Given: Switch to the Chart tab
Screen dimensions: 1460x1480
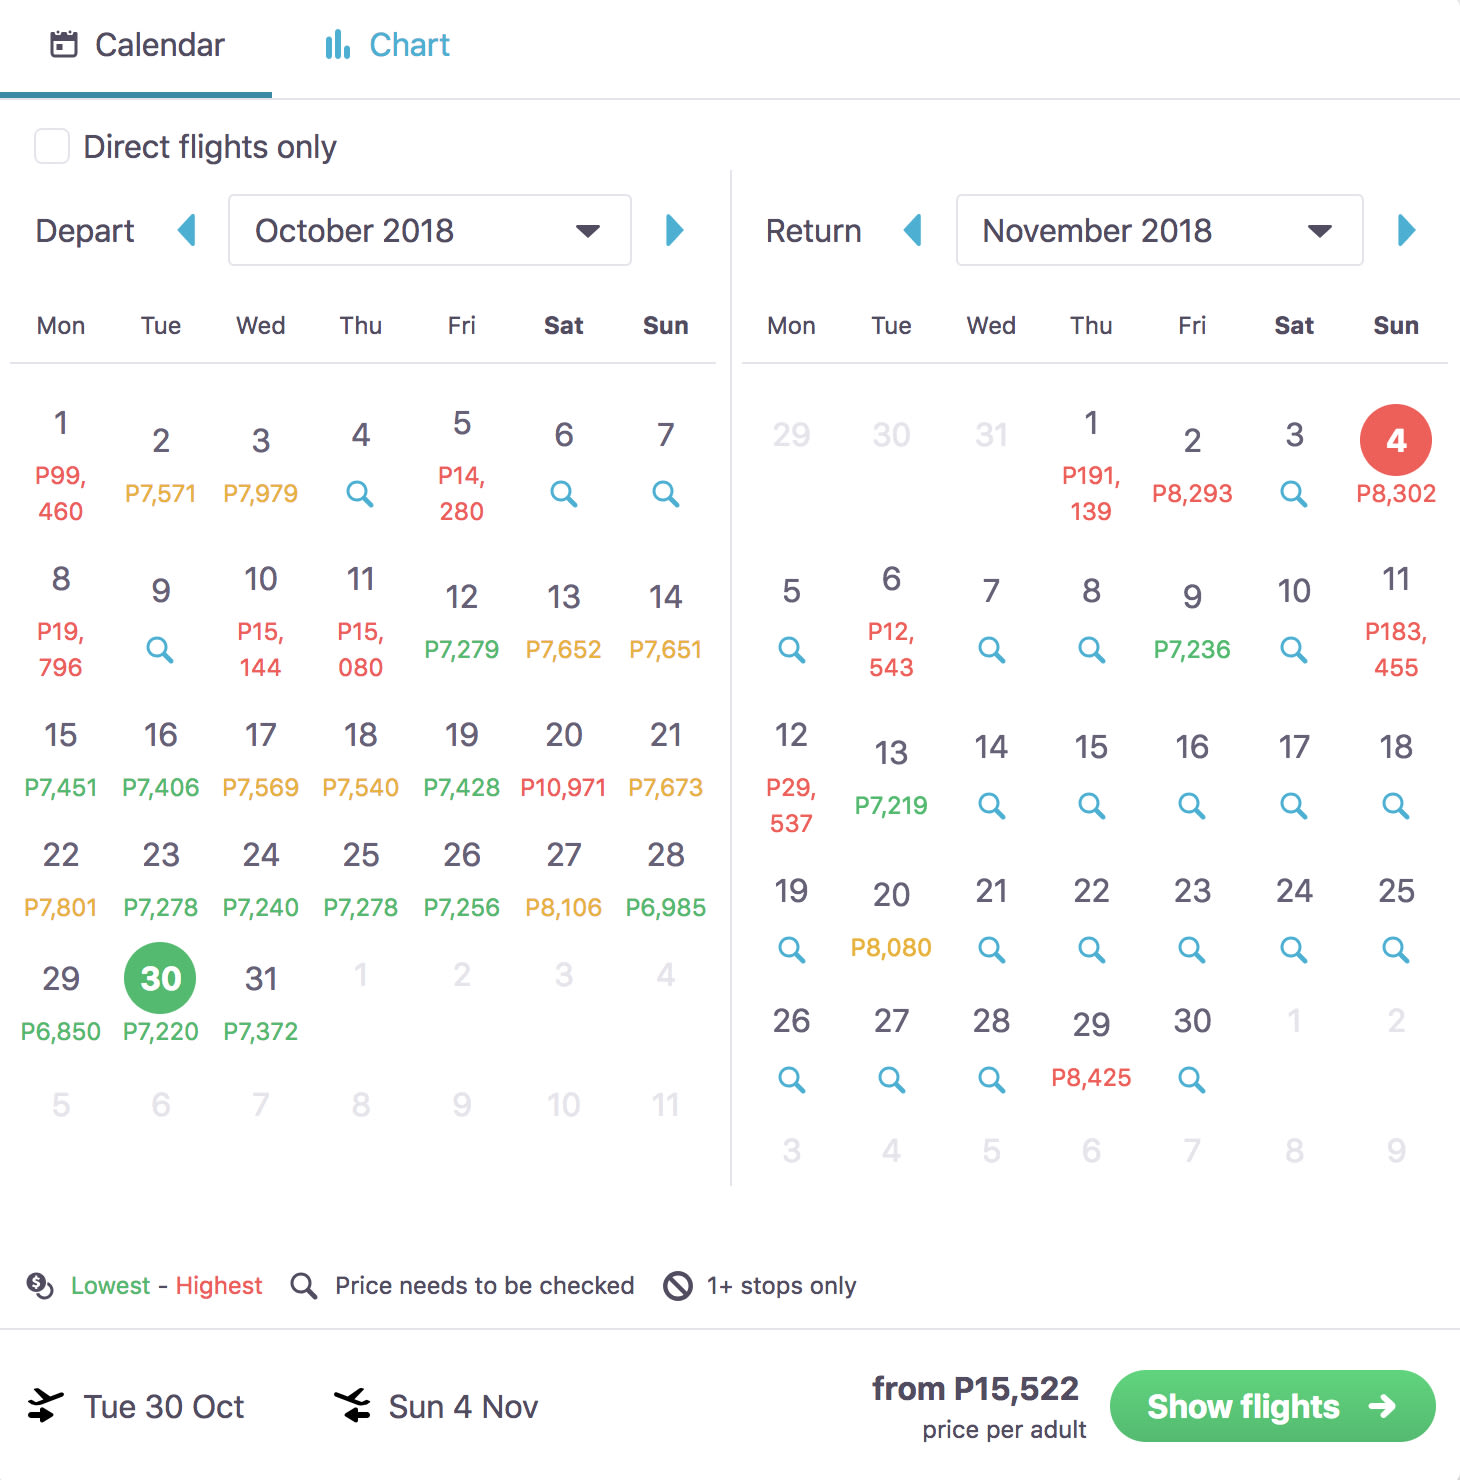Looking at the screenshot, I should (387, 45).
